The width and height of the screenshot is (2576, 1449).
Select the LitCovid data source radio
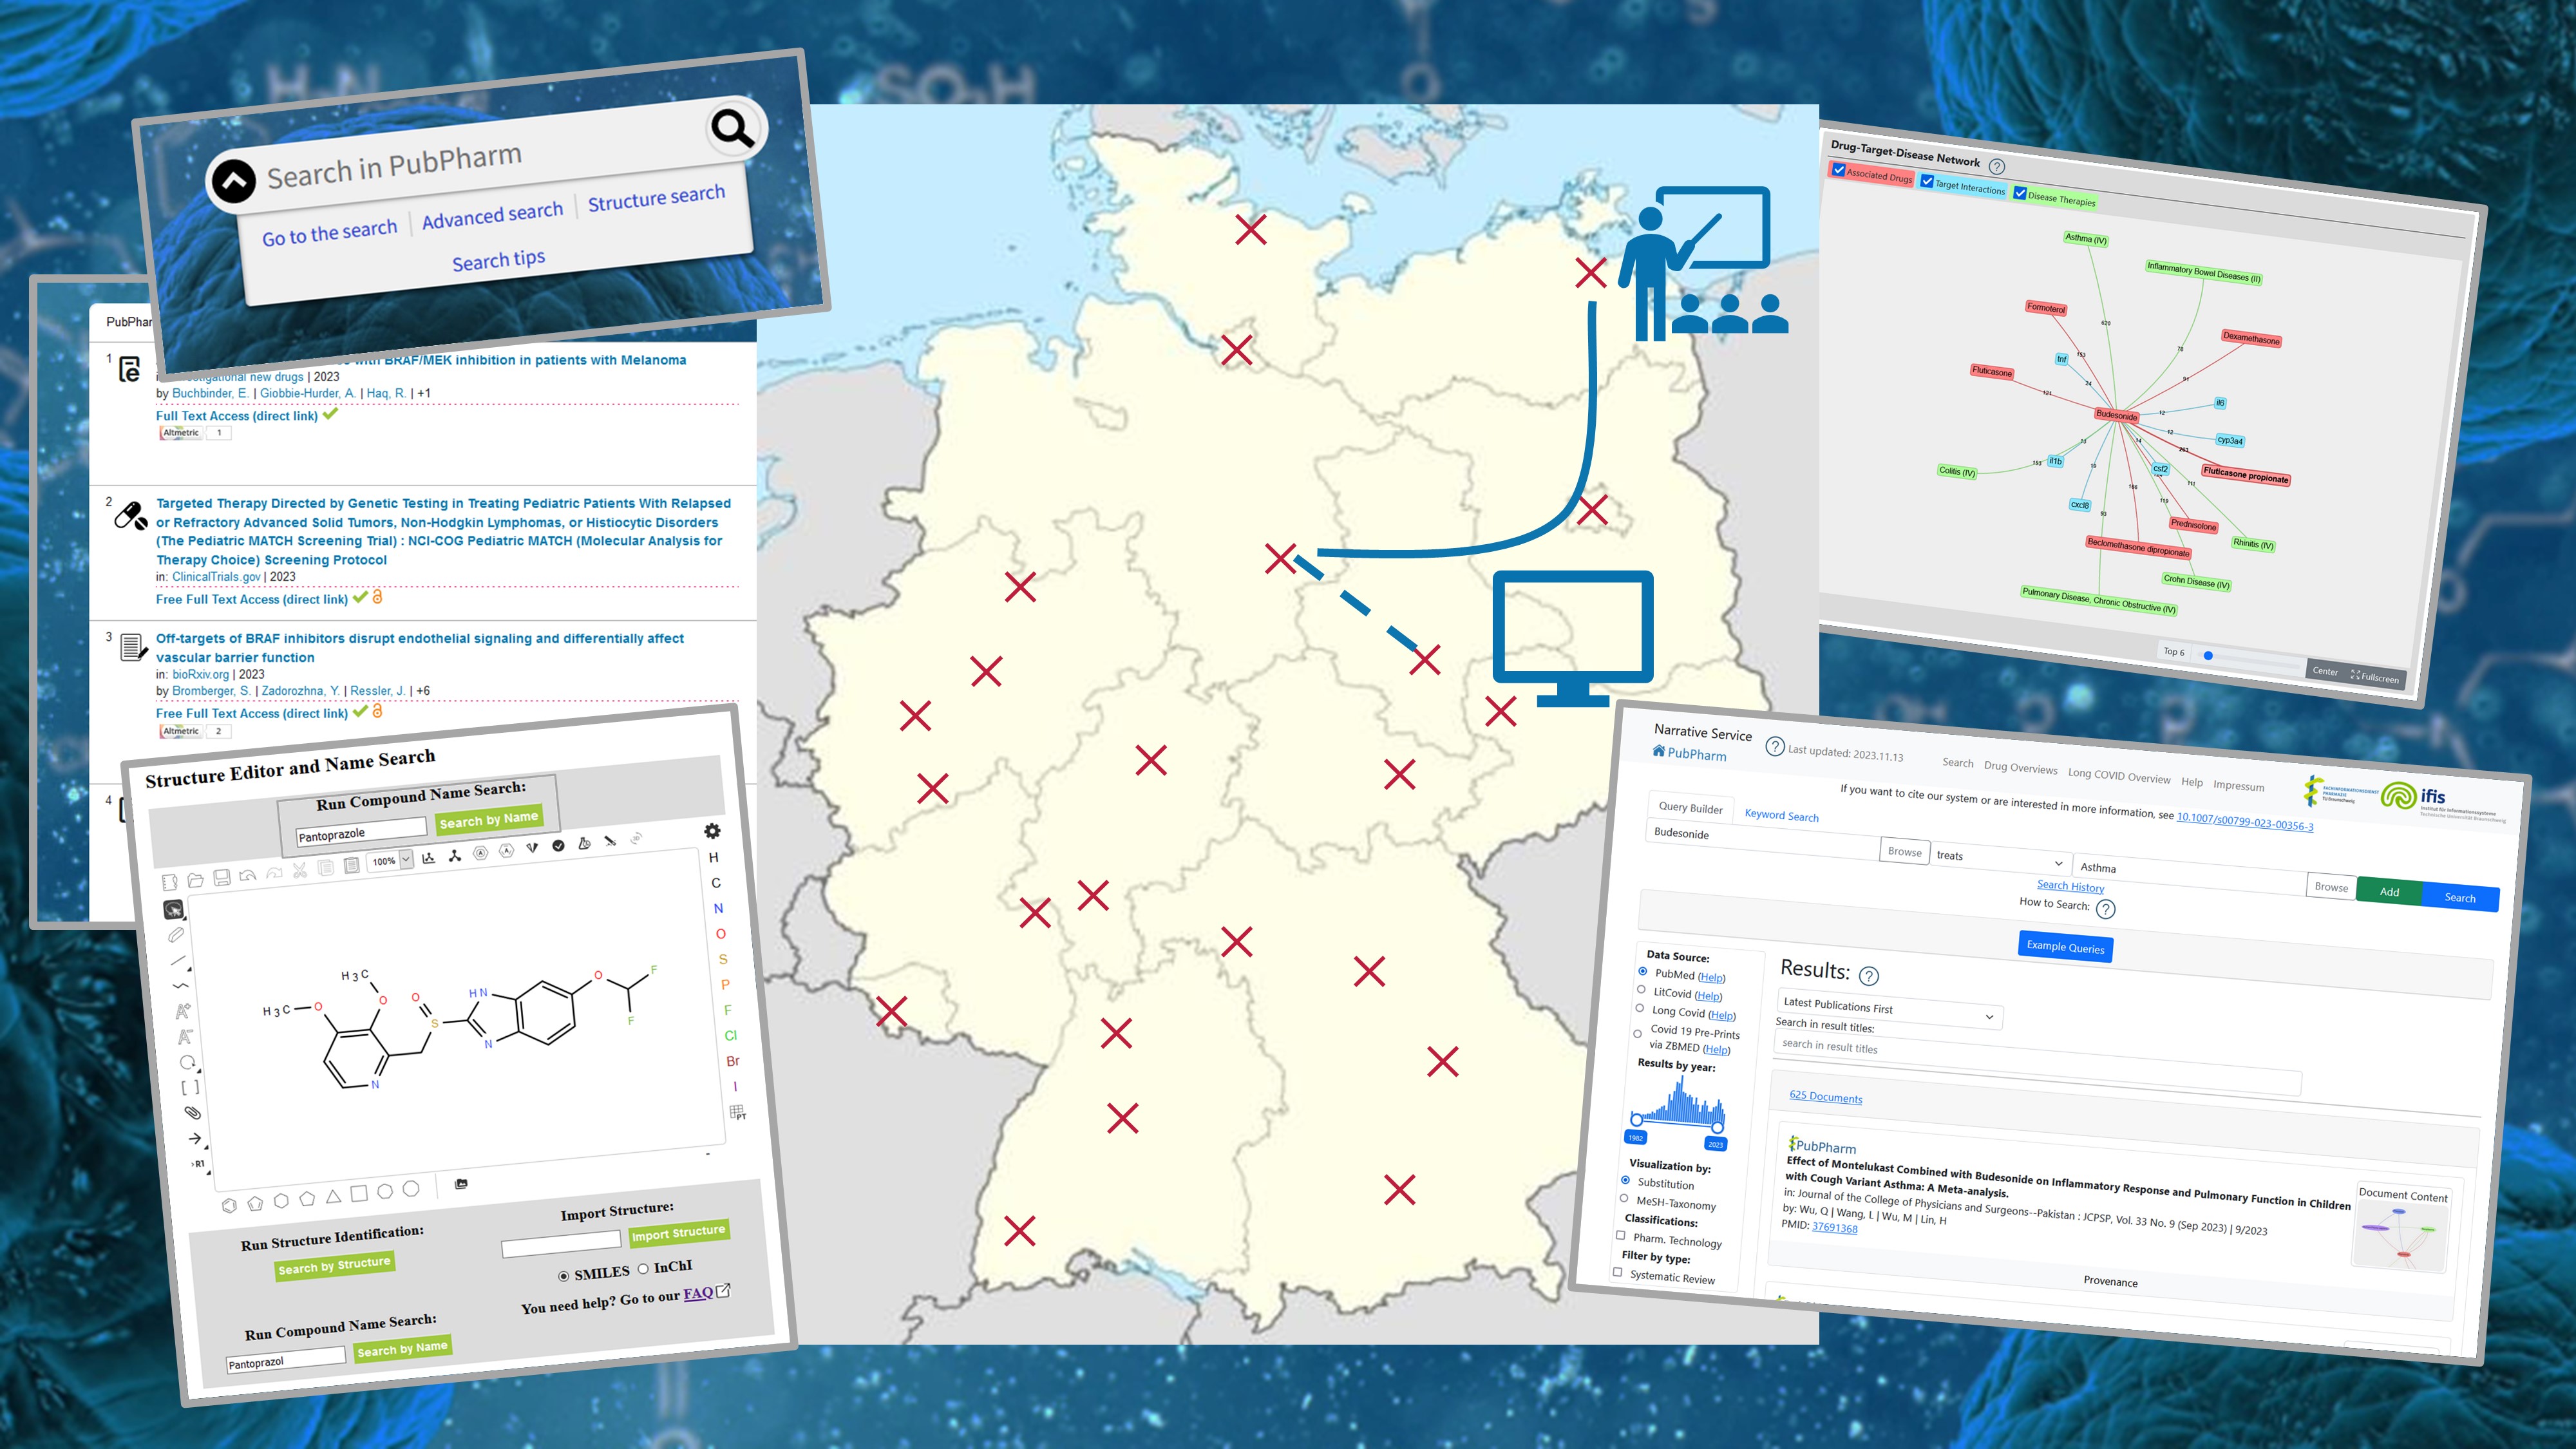pyautogui.click(x=1641, y=990)
